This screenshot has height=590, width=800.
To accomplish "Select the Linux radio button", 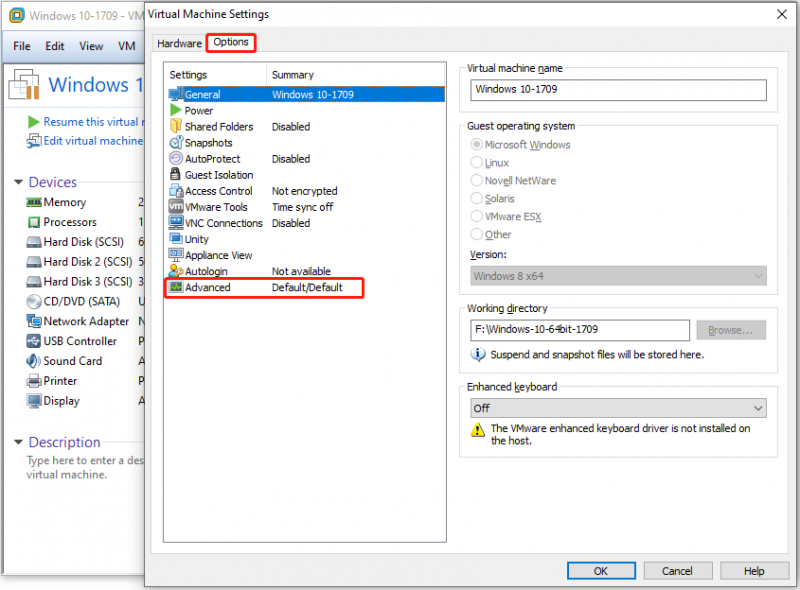I will coord(476,162).
